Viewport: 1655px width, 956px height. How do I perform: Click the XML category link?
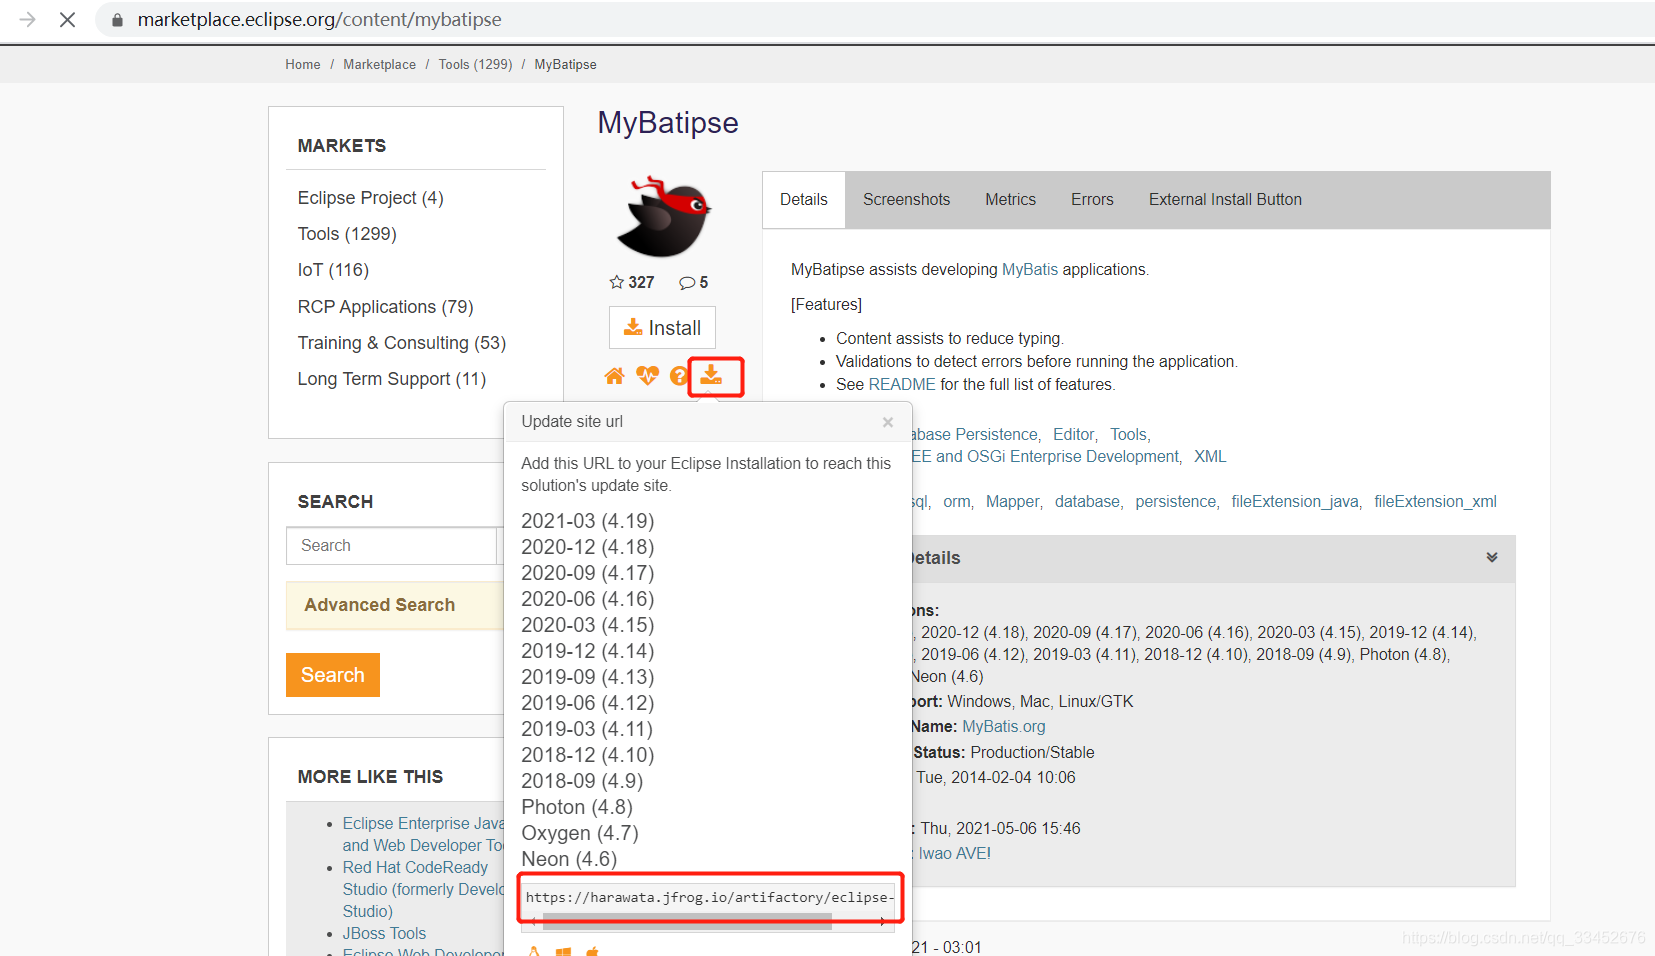tap(1210, 457)
